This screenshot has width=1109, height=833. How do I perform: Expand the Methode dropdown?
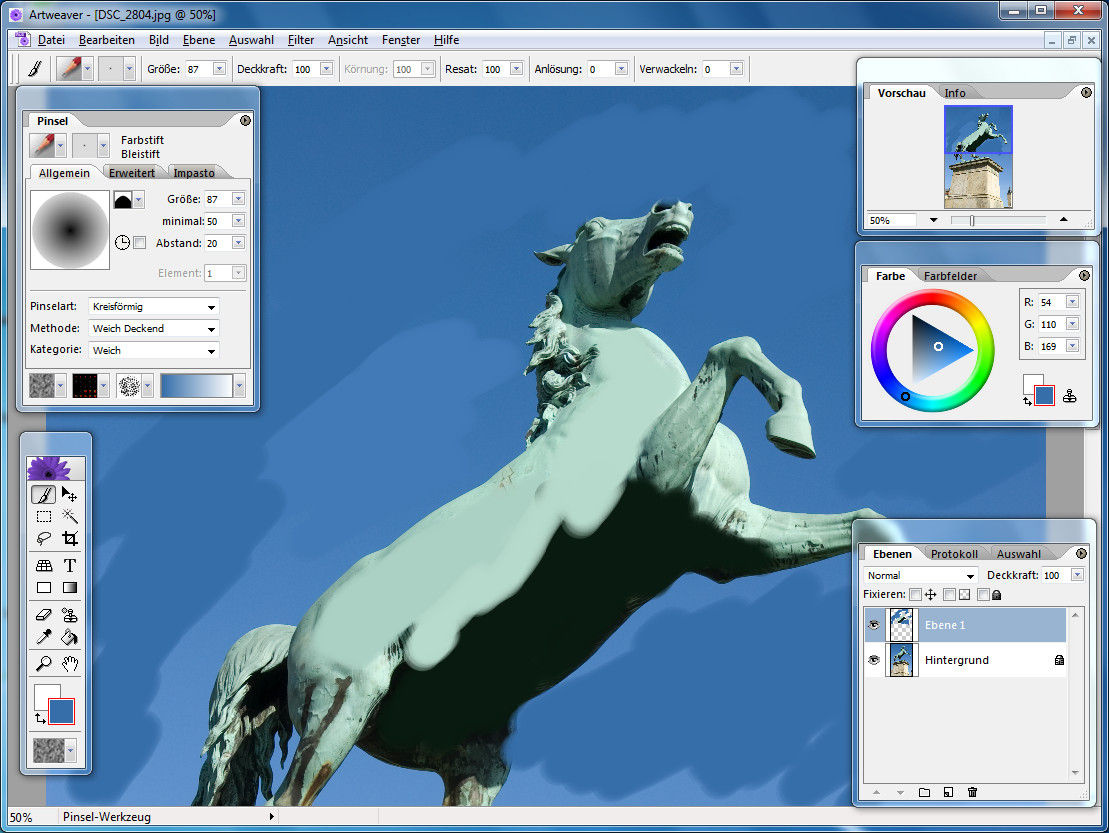[154, 329]
